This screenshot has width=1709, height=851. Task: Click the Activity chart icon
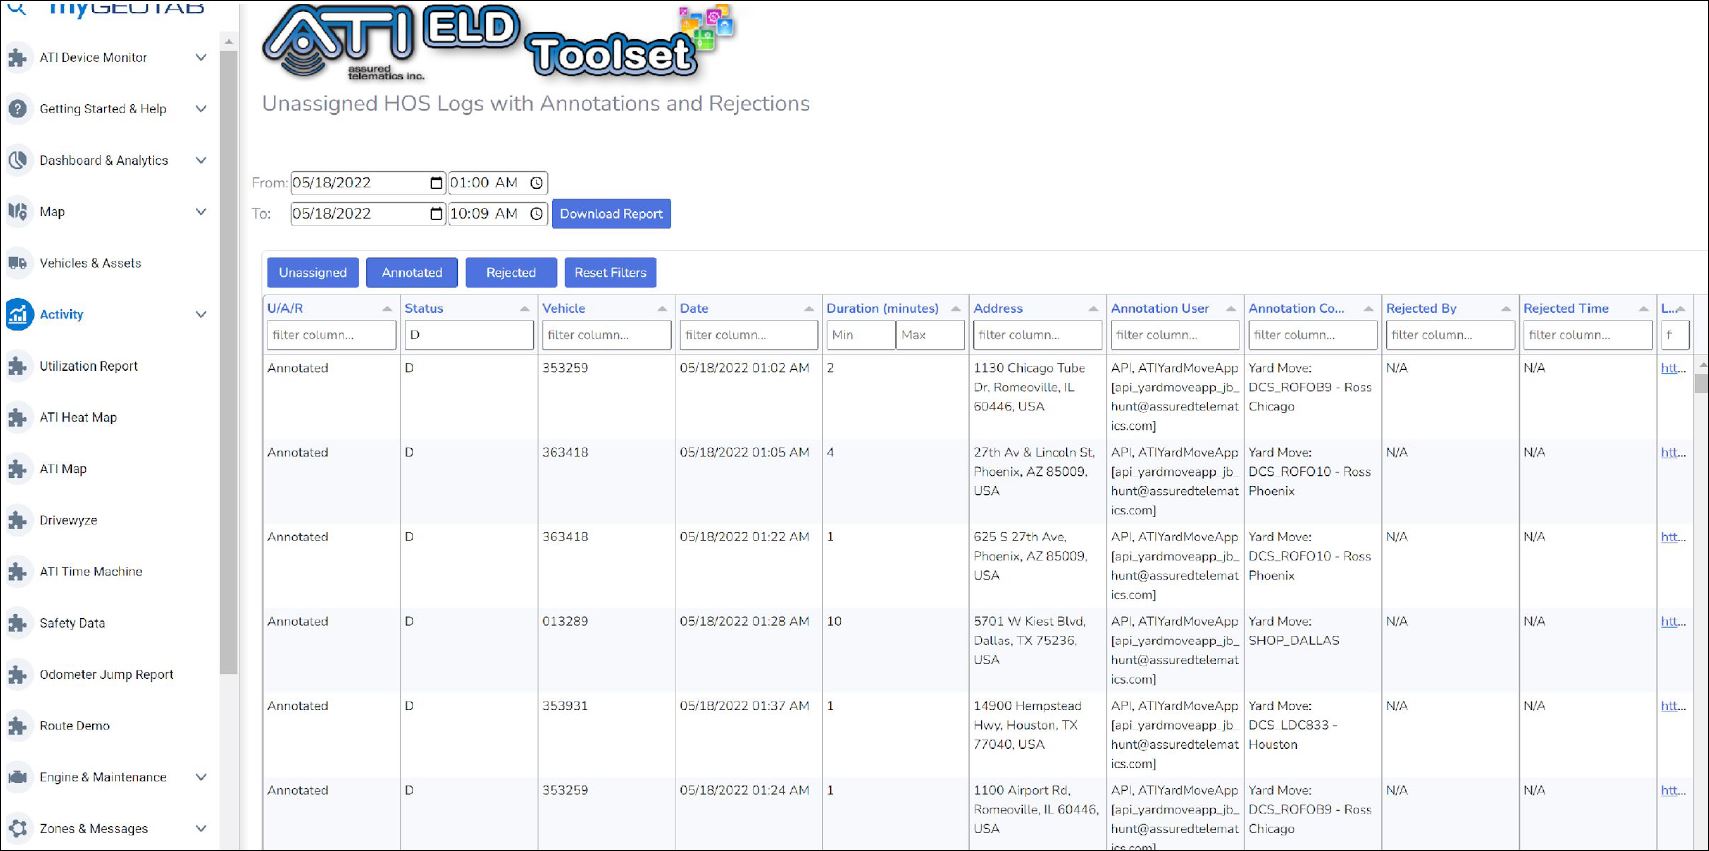coord(18,314)
